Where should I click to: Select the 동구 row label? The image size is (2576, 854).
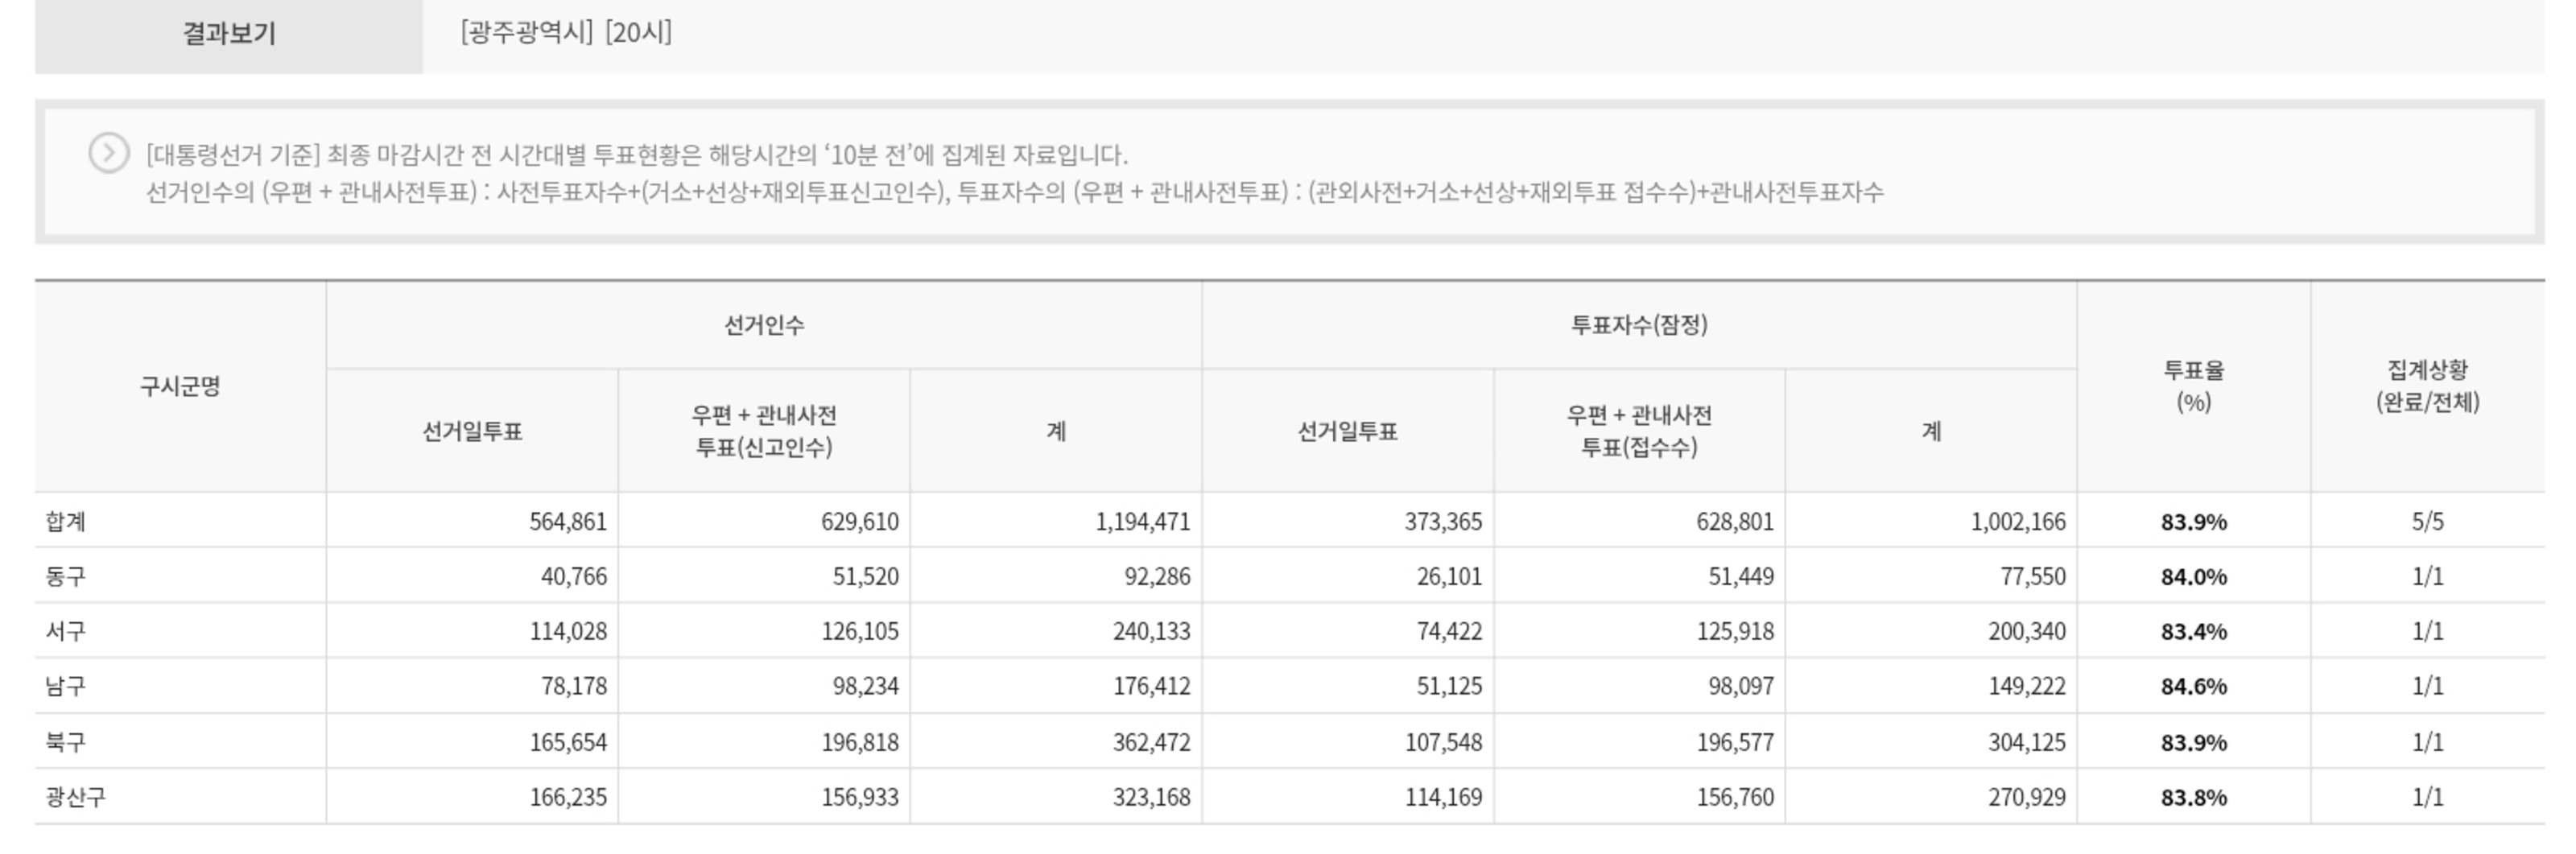point(66,576)
